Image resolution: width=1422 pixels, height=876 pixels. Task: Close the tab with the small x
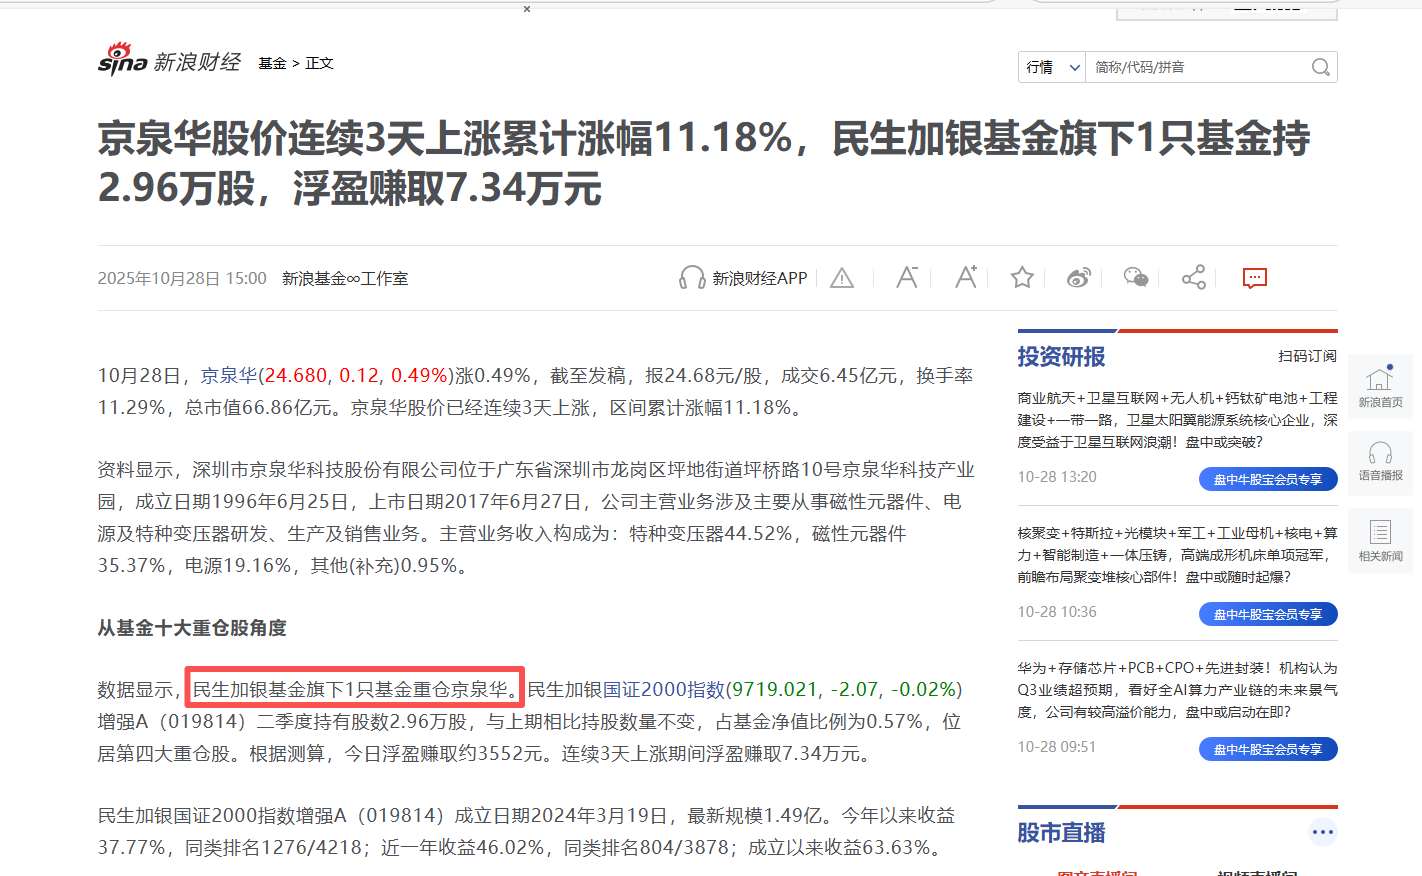pos(527,9)
